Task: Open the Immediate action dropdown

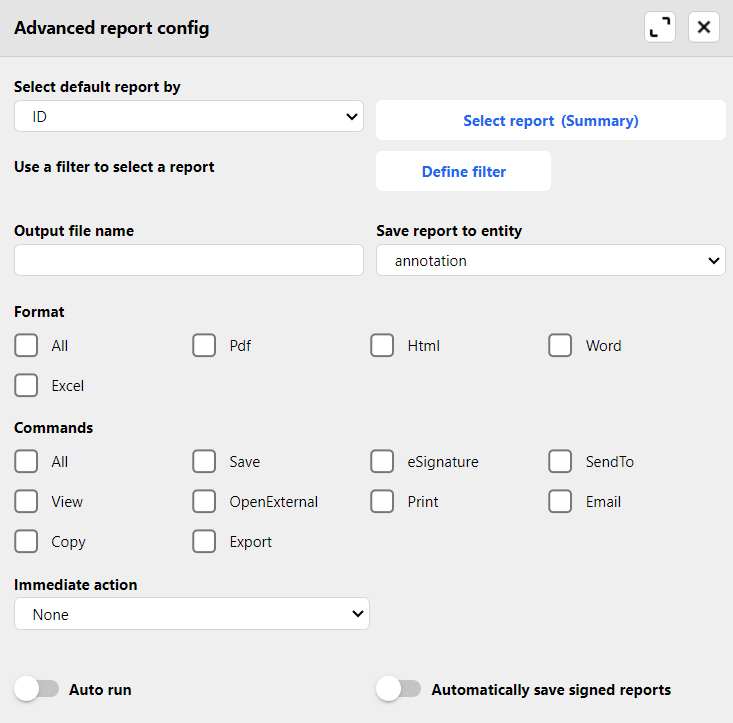Action: point(192,614)
